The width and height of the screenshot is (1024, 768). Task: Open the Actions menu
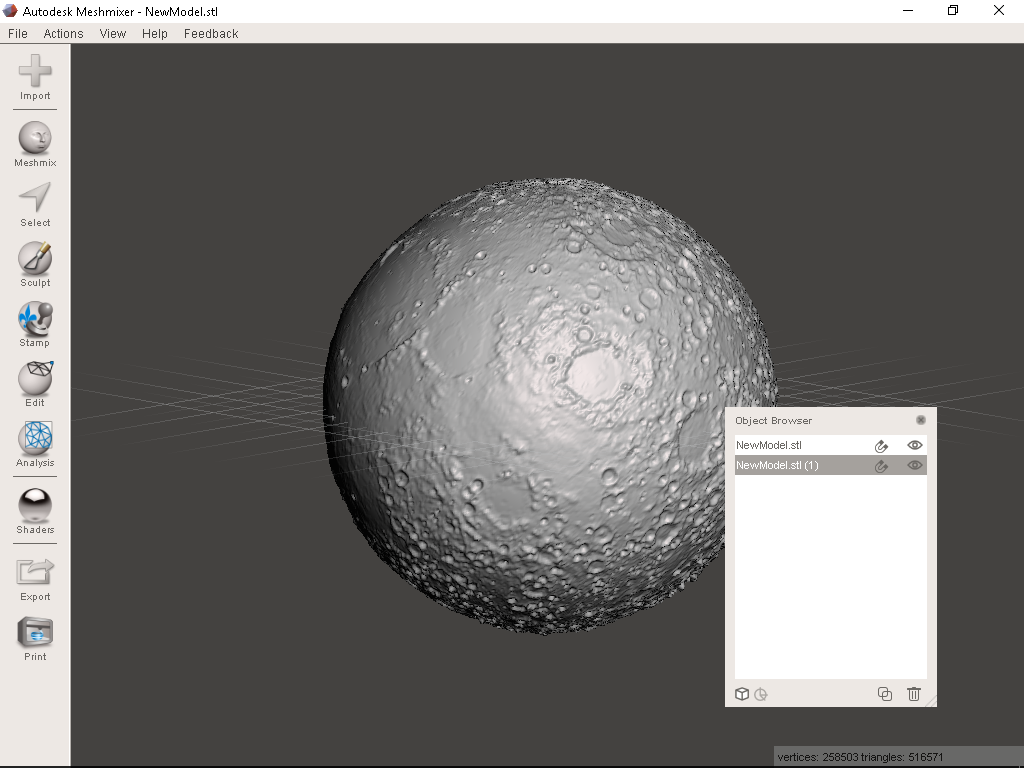click(62, 33)
